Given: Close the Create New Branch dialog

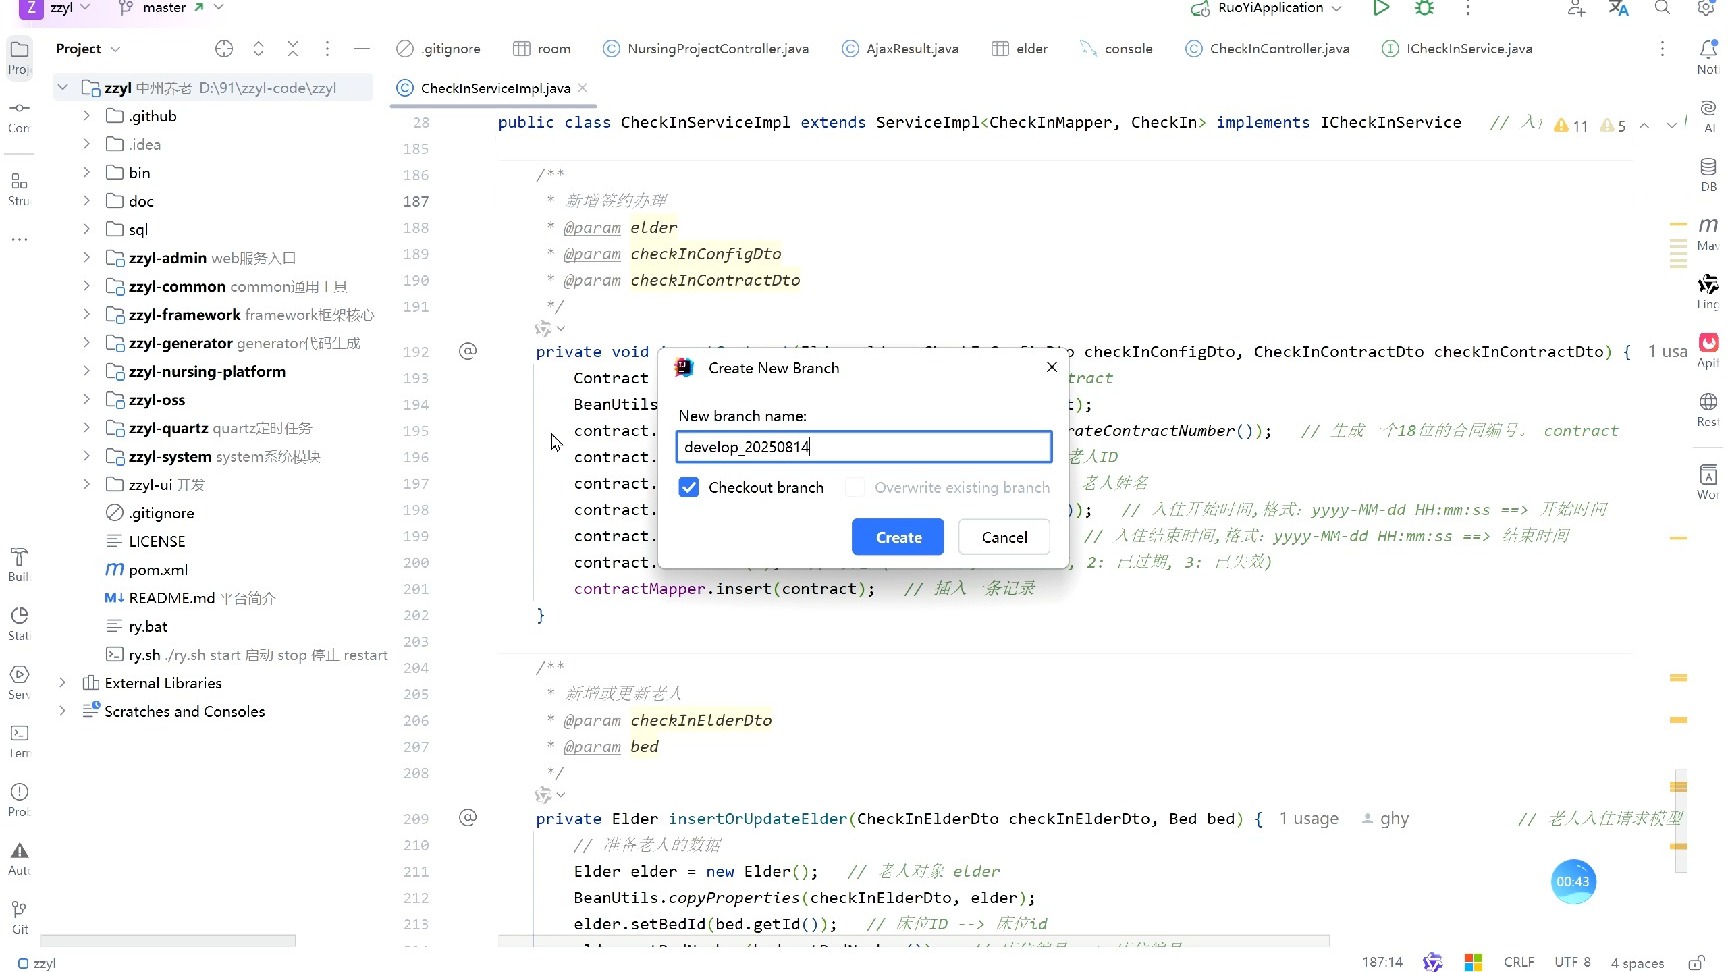Looking at the screenshot, I should (1052, 367).
